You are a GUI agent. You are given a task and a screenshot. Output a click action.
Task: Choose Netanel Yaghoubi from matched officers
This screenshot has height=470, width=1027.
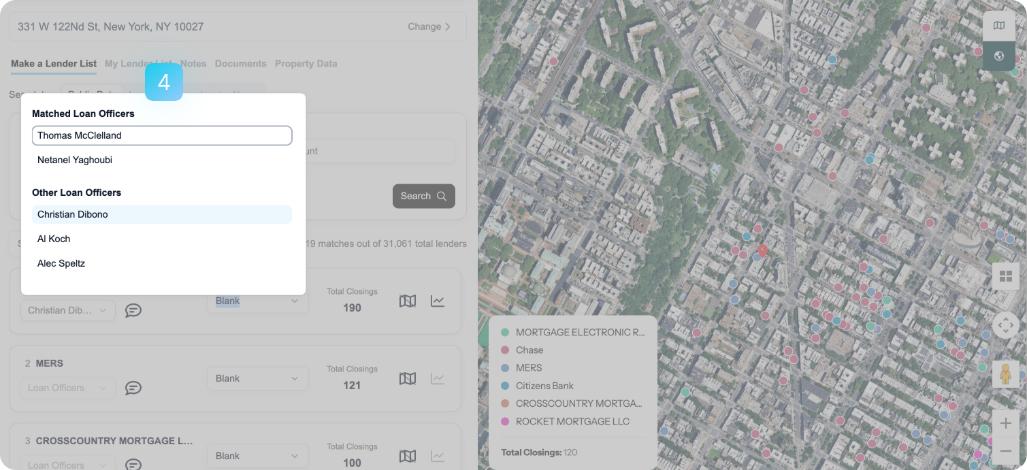pyautogui.click(x=75, y=160)
